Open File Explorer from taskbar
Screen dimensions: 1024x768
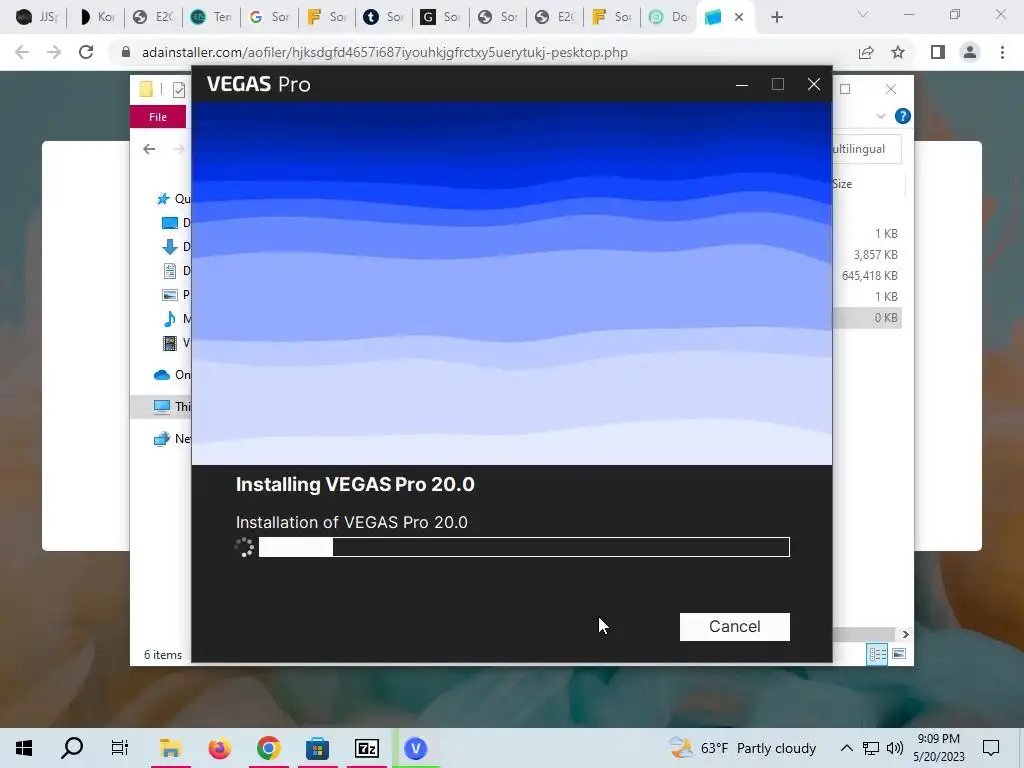pos(170,748)
